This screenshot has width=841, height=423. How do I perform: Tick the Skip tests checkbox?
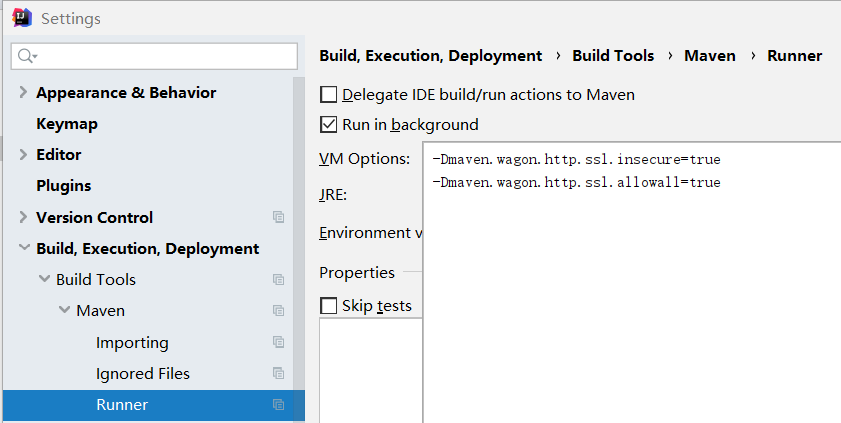(328, 306)
